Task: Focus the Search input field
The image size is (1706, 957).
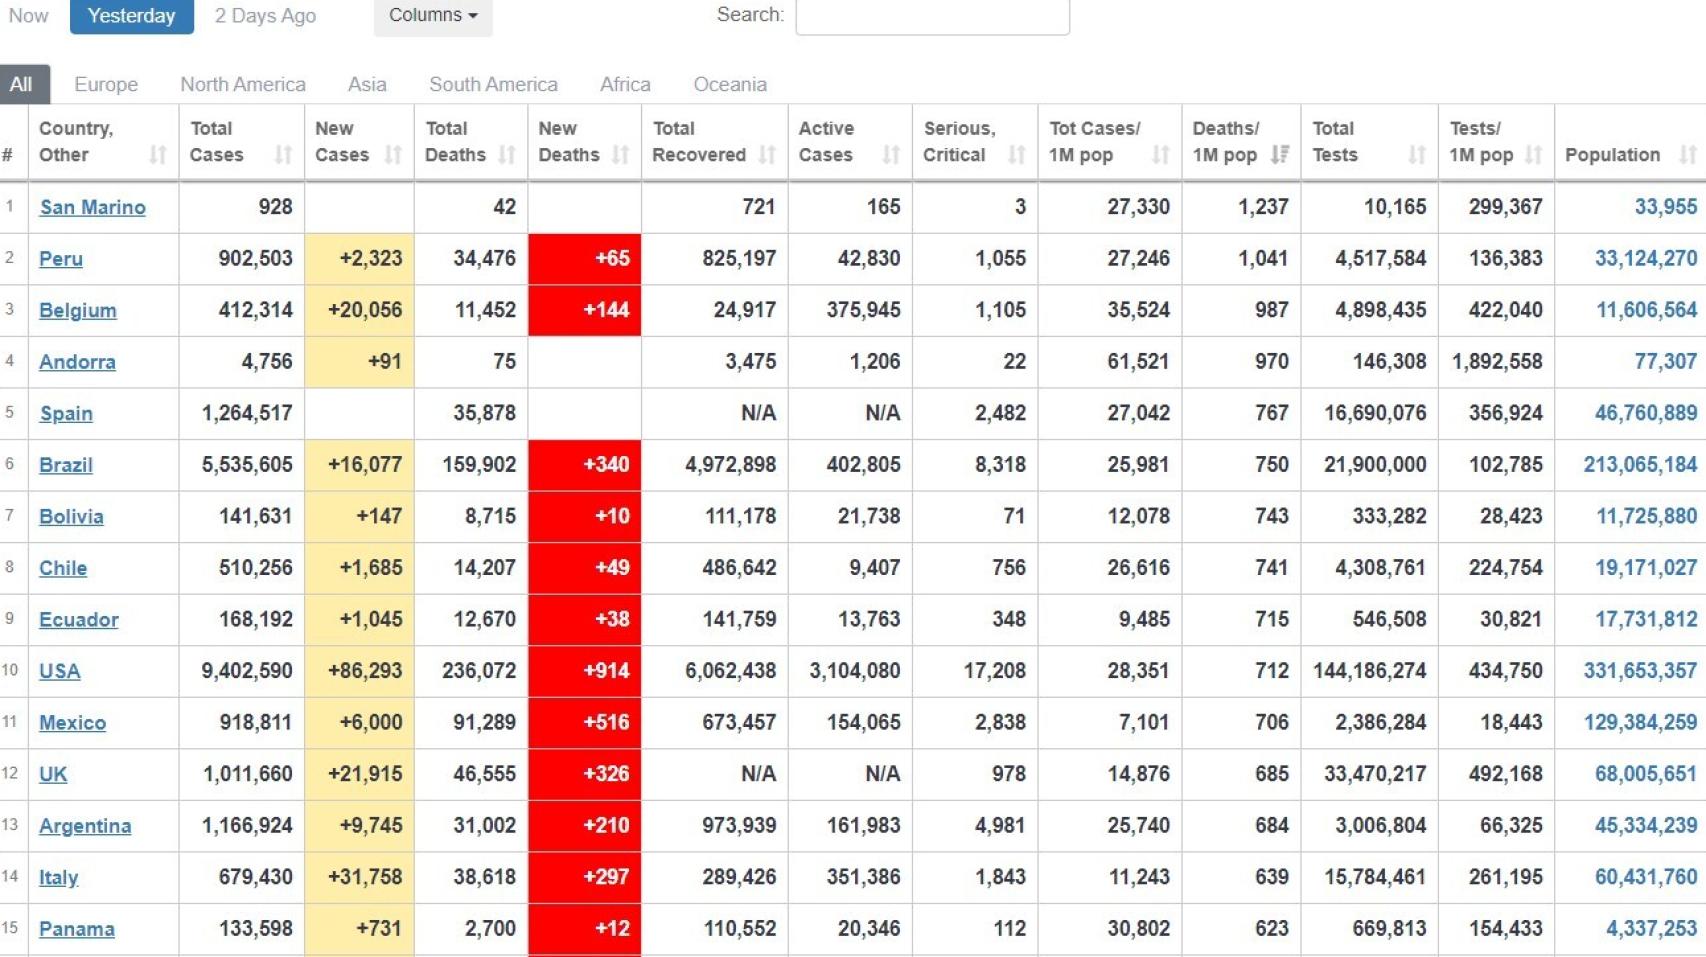Action: tap(932, 16)
